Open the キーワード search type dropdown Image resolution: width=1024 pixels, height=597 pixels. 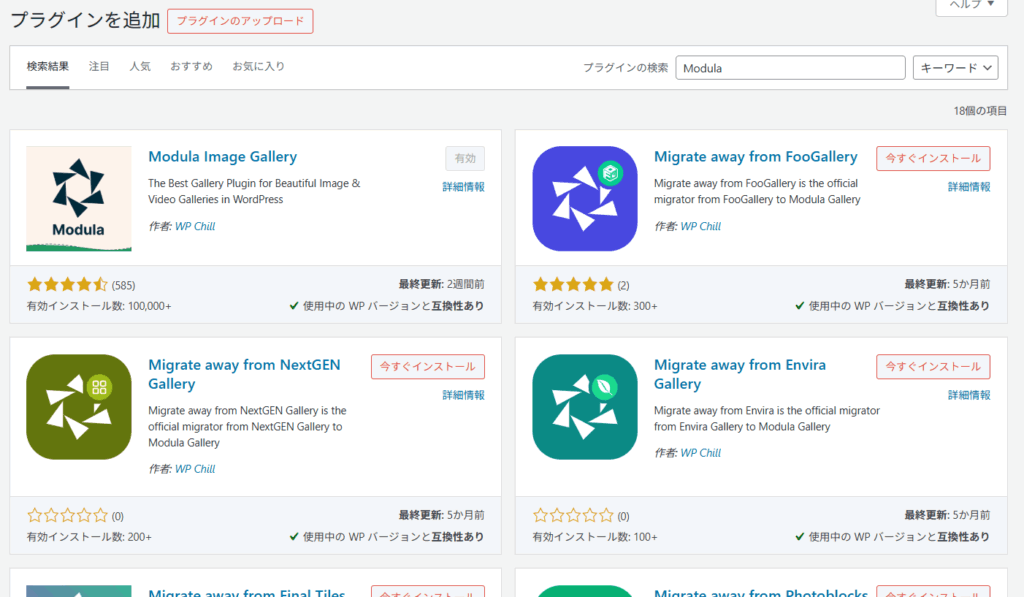click(955, 68)
